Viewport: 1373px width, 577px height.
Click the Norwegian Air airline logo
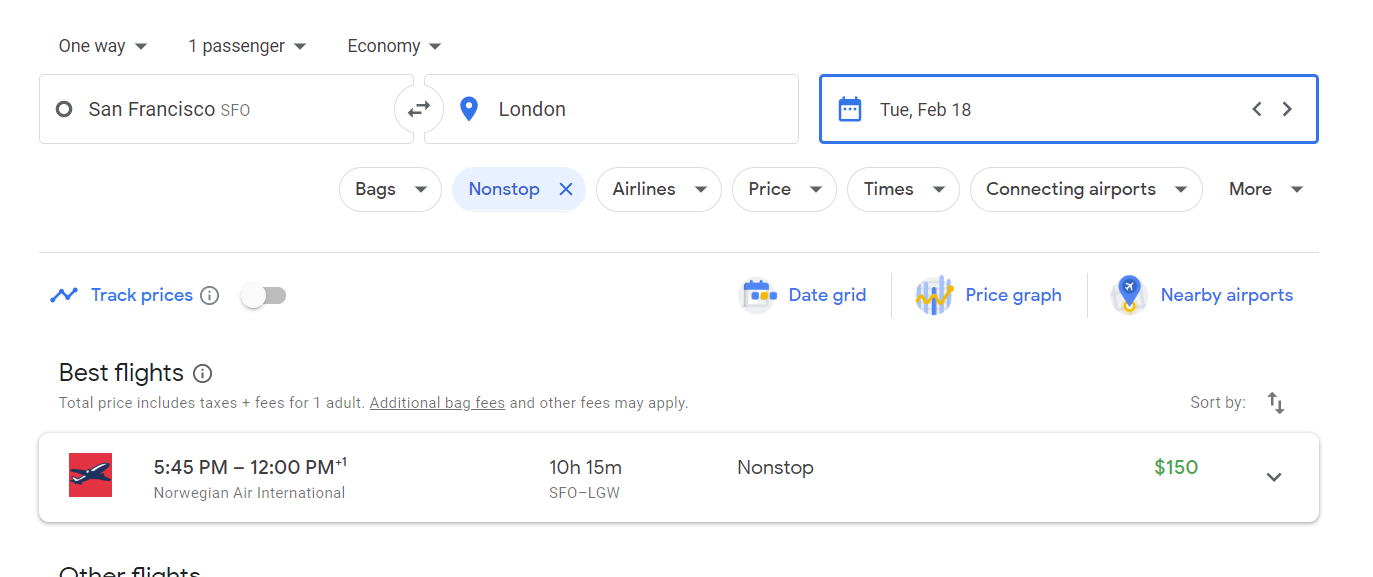[90, 475]
